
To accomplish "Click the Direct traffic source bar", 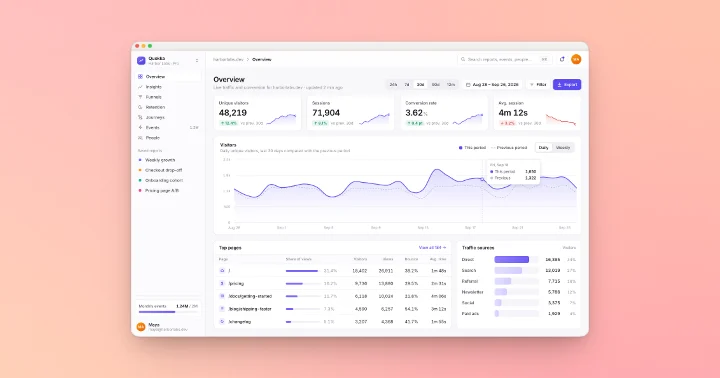I will pos(512,260).
